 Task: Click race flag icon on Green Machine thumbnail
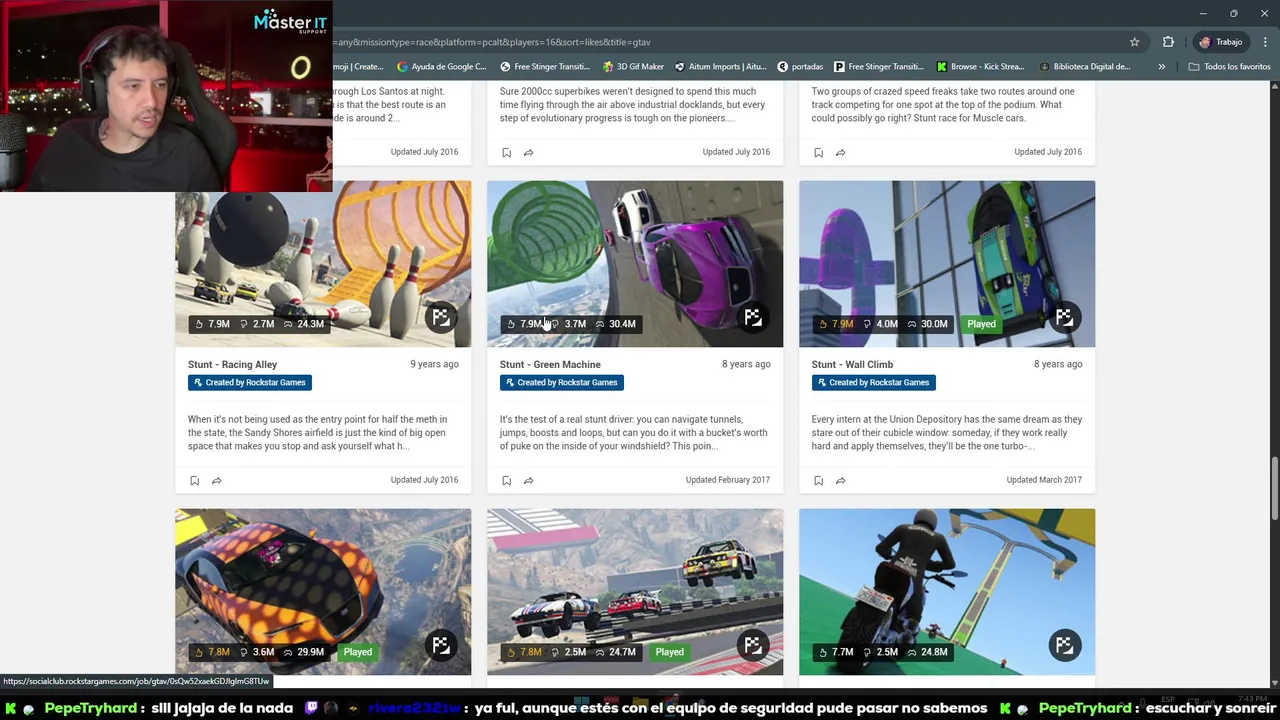pyautogui.click(x=753, y=317)
